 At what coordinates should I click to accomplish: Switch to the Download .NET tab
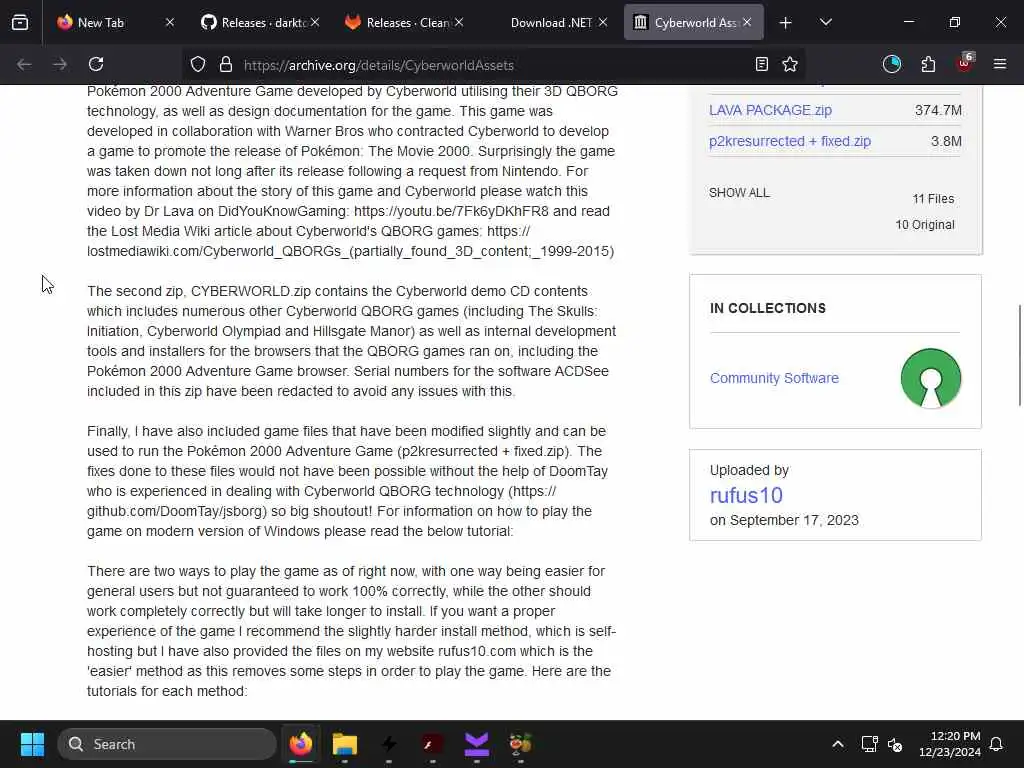(550, 22)
